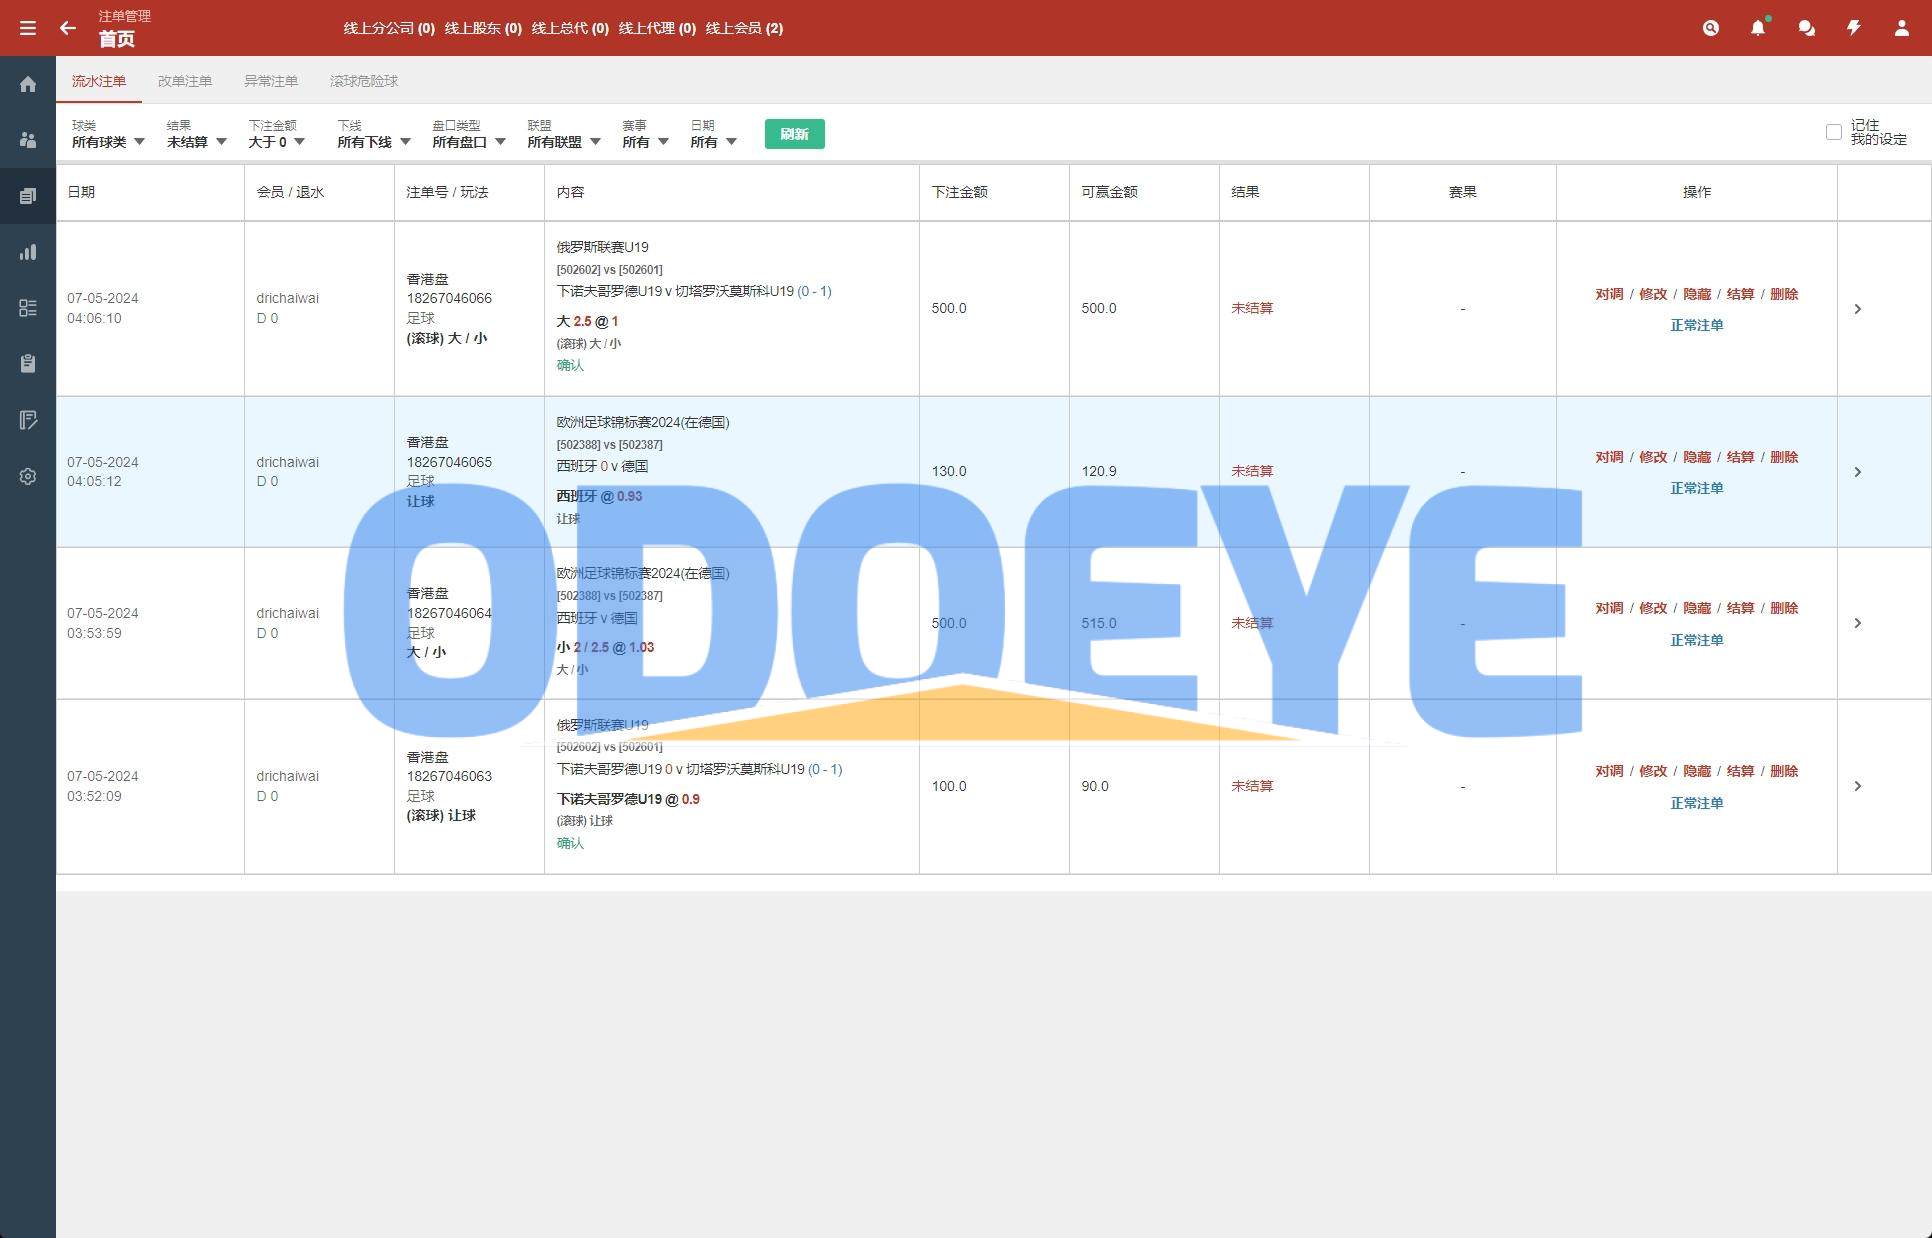The height and width of the screenshot is (1238, 1932).
Task: Click 修改 for bet 18267046065
Action: coord(1653,457)
